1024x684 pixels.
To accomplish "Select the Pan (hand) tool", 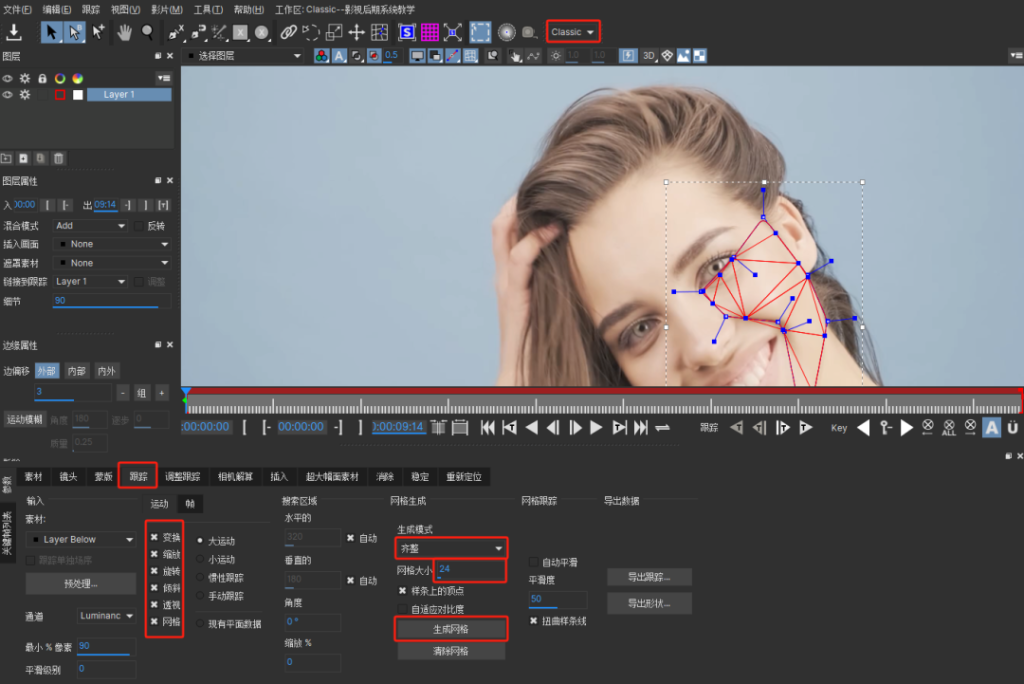I will pos(122,32).
